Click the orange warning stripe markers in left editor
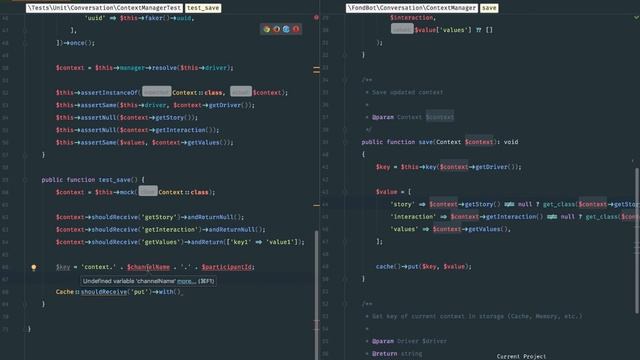 pyautogui.click(x=316, y=70)
